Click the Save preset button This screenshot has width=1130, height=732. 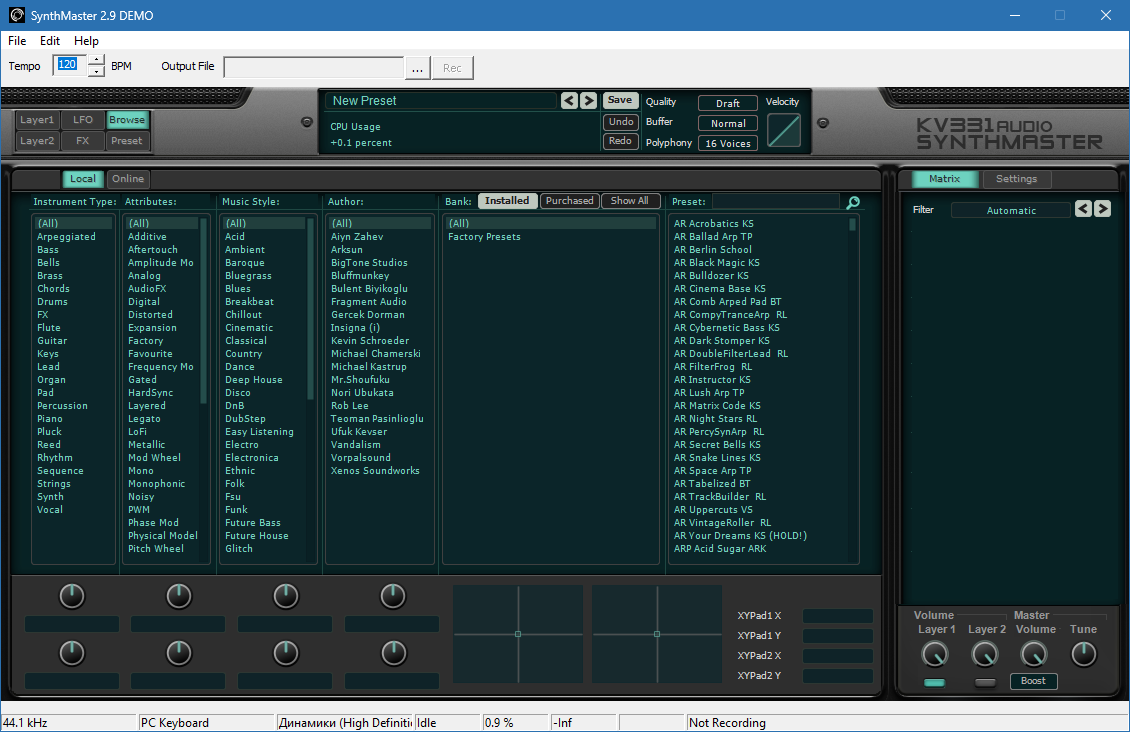point(620,100)
